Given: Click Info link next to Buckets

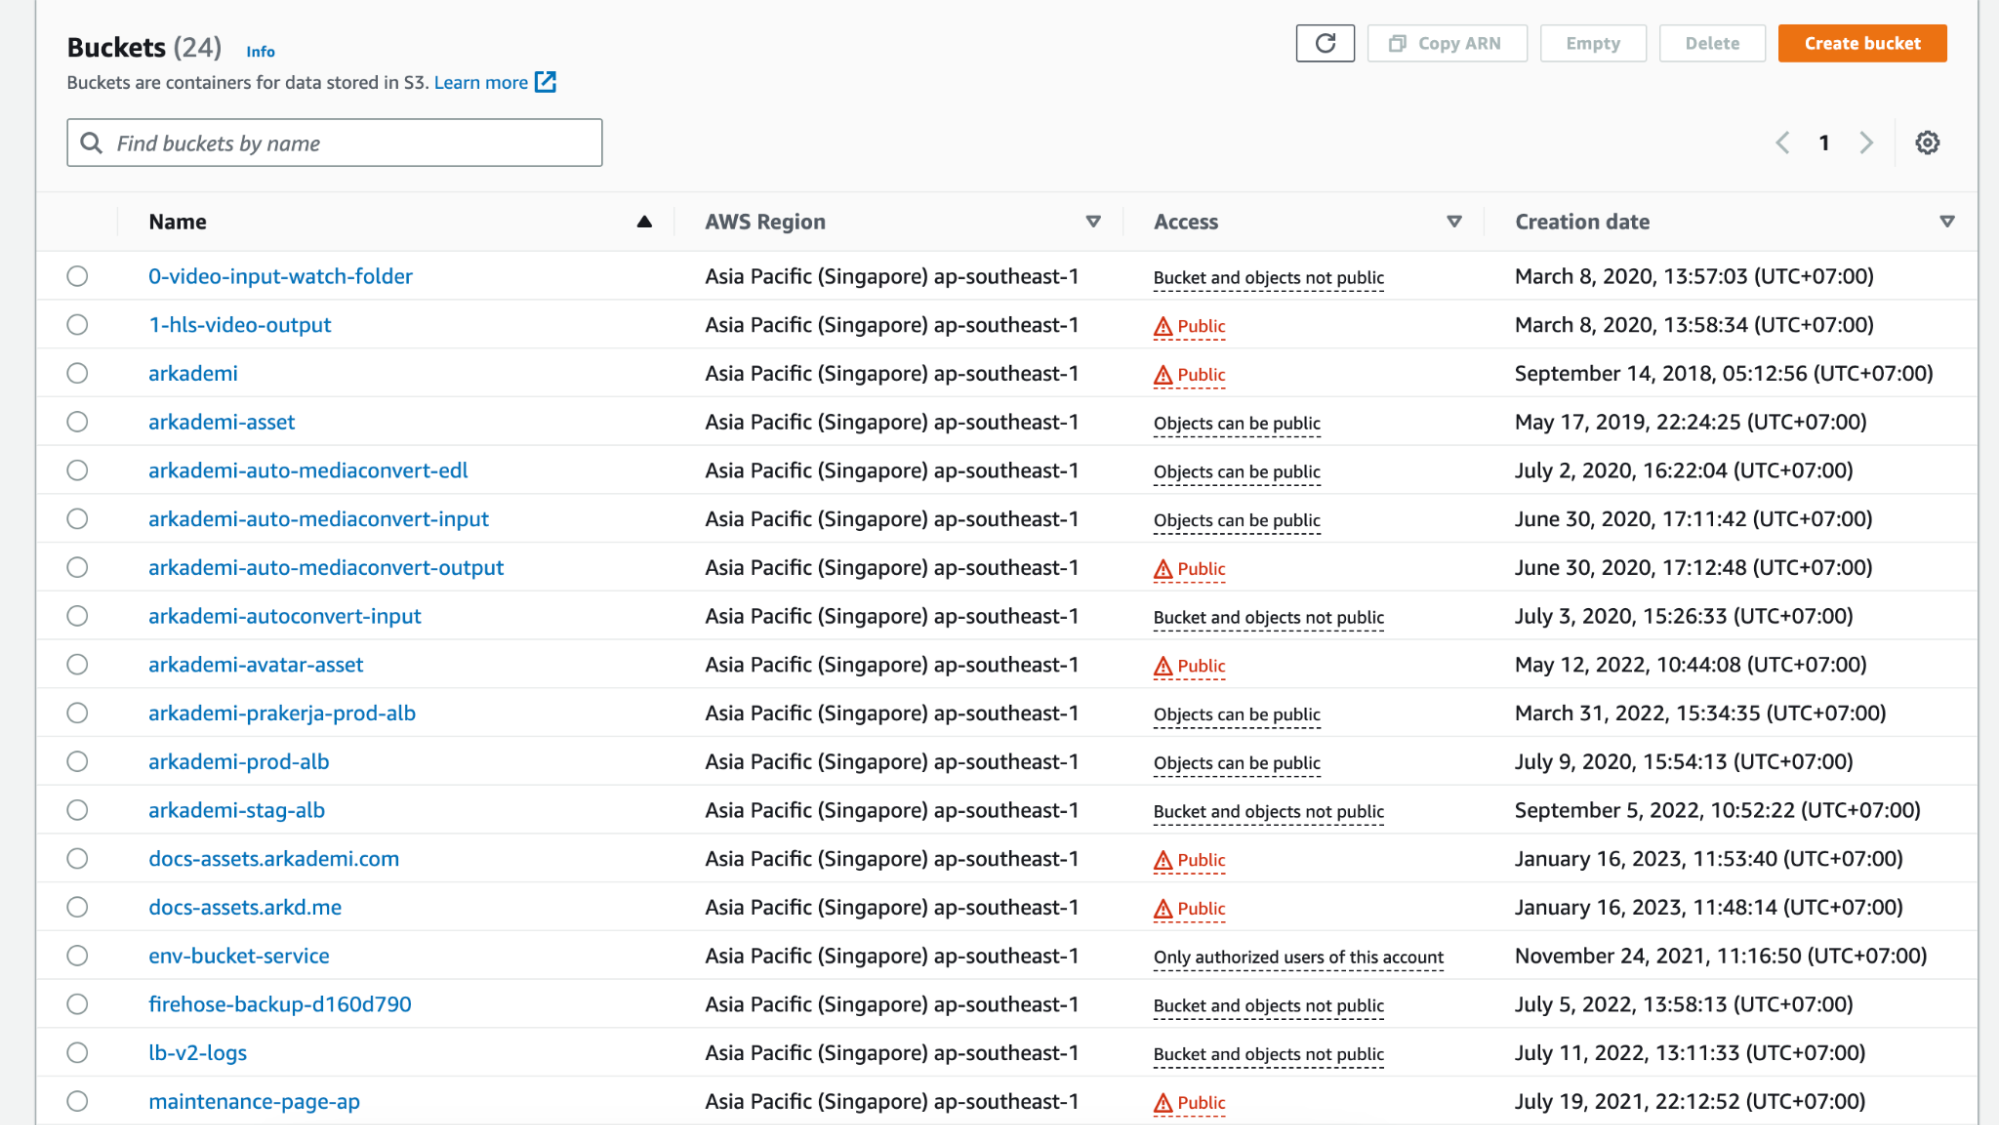Looking at the screenshot, I should point(260,51).
